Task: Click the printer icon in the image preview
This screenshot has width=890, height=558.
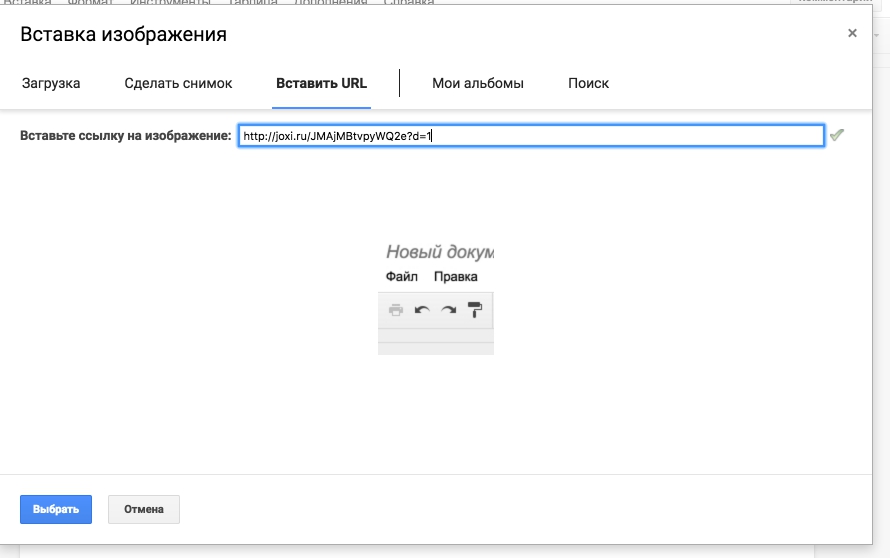Action: click(396, 310)
